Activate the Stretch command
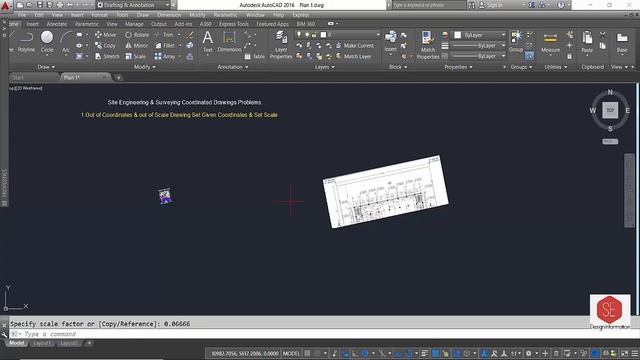 107,56
